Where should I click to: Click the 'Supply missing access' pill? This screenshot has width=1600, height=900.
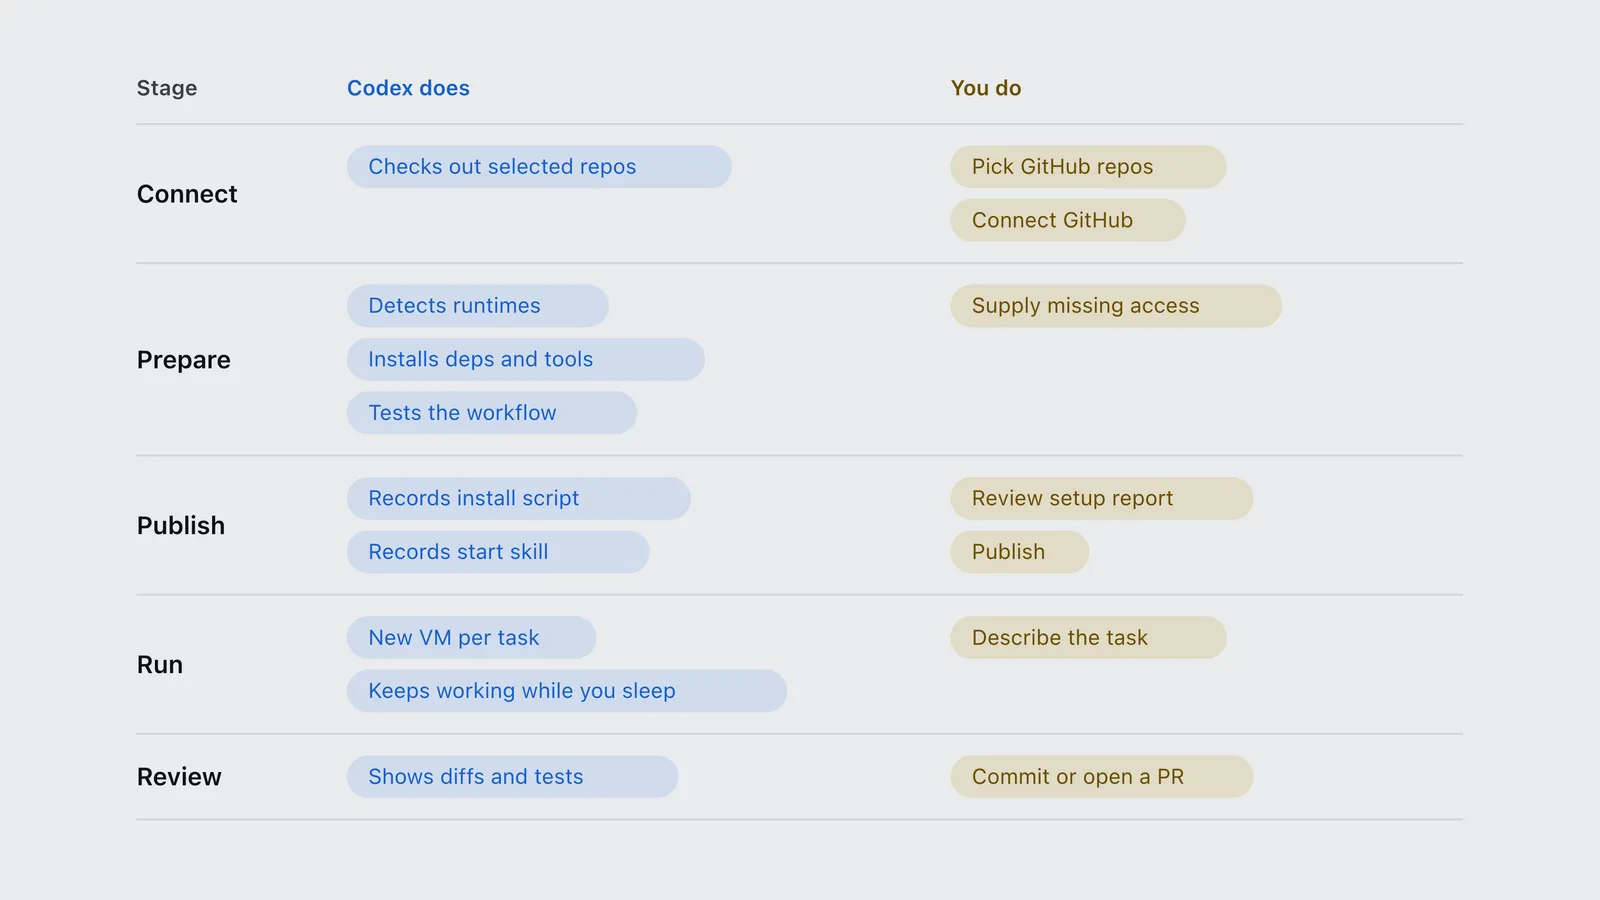coord(1116,306)
